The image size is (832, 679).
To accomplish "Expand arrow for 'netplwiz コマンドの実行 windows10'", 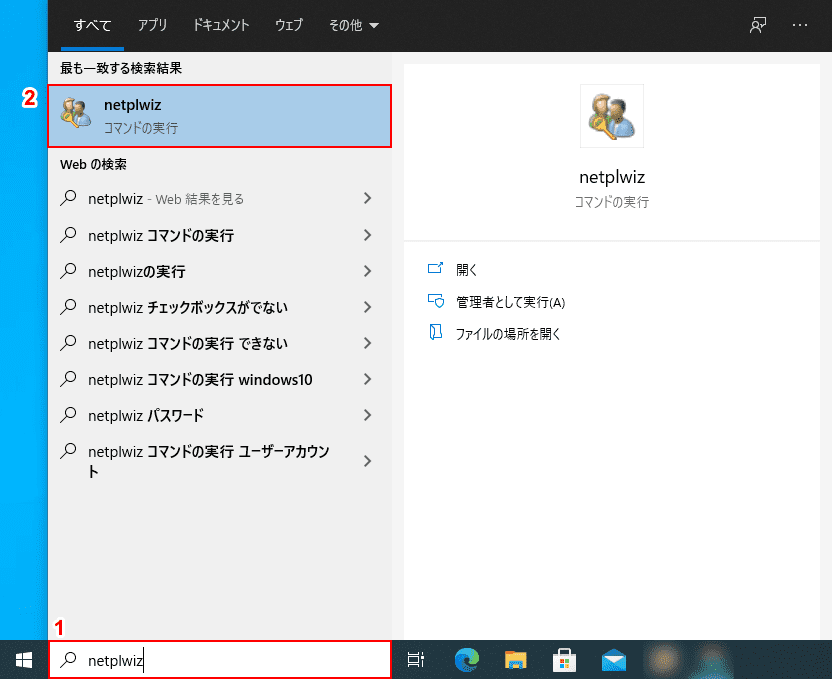I will point(367,379).
